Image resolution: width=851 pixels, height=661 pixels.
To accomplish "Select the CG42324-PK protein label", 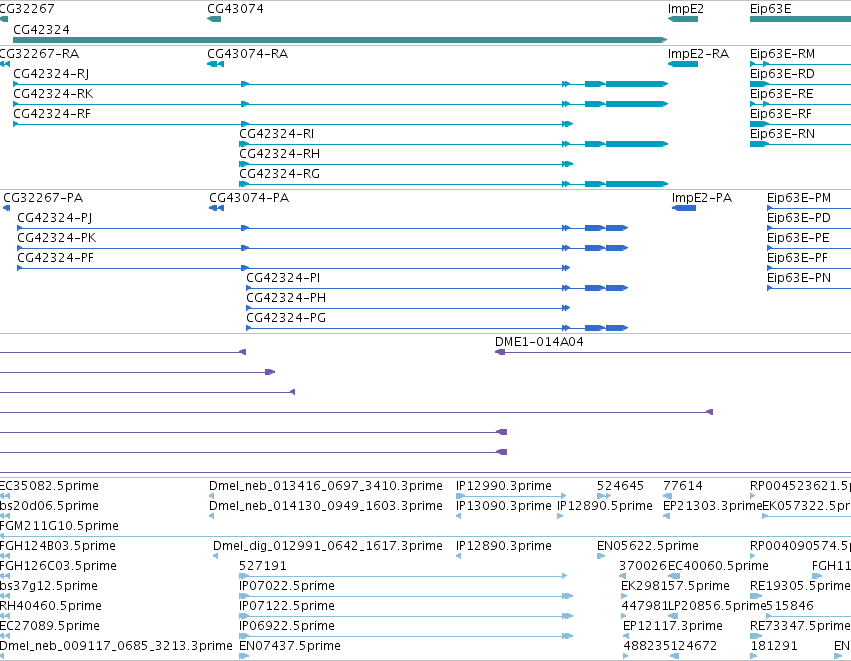I will [57, 238].
